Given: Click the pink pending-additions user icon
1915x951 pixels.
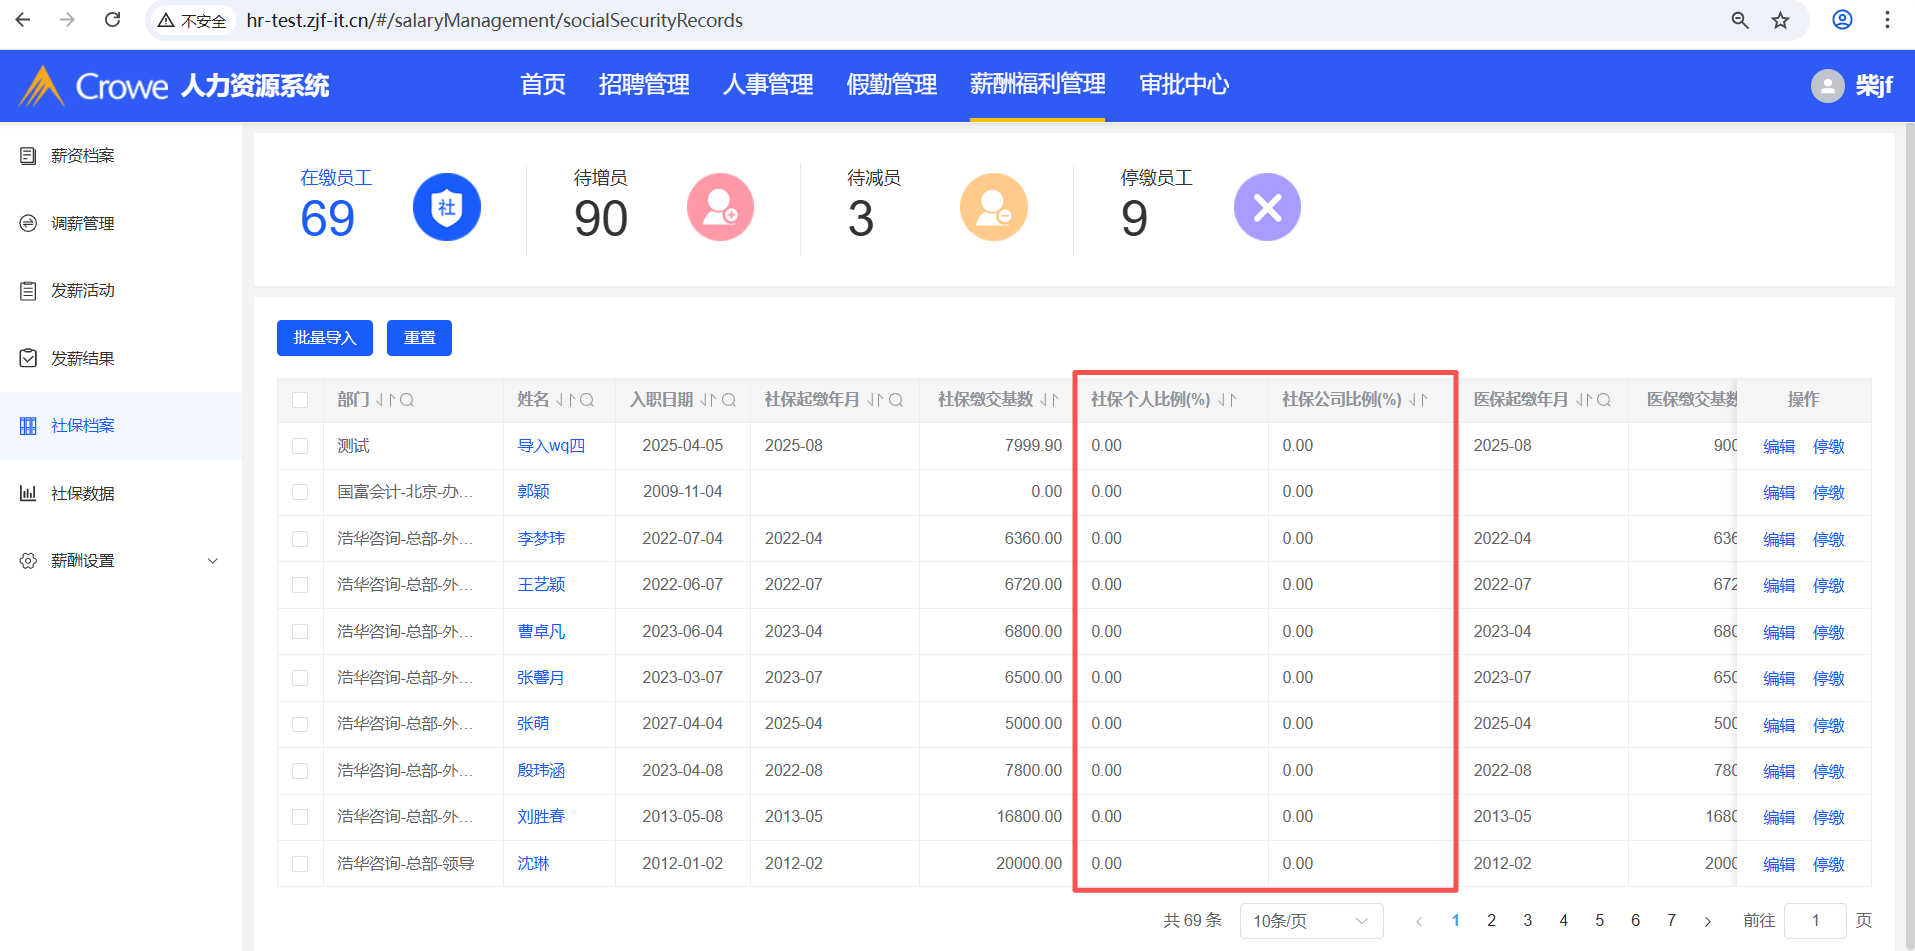Looking at the screenshot, I should coord(720,207).
